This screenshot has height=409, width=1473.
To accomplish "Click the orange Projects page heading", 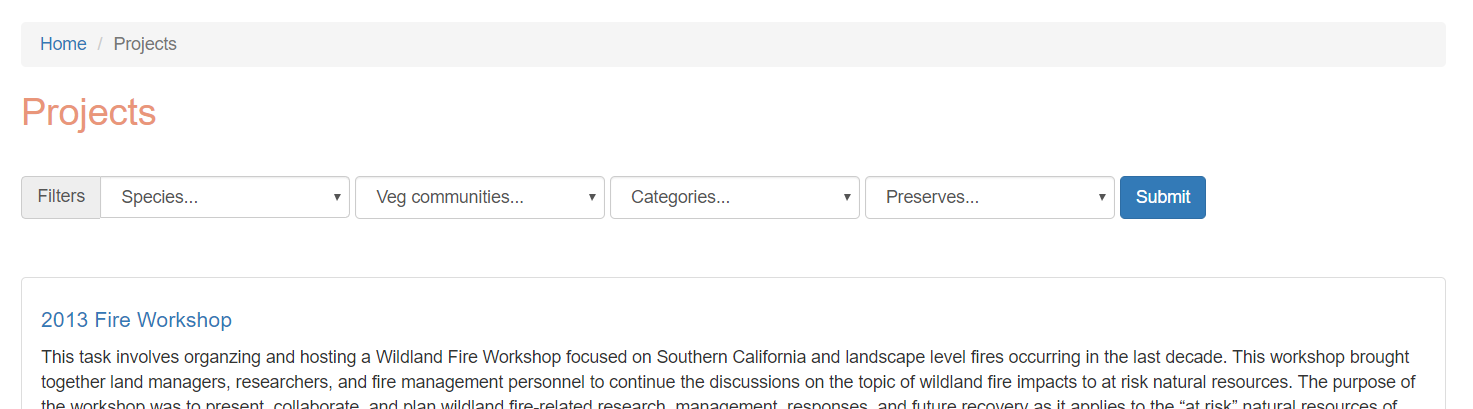I will [89, 113].
